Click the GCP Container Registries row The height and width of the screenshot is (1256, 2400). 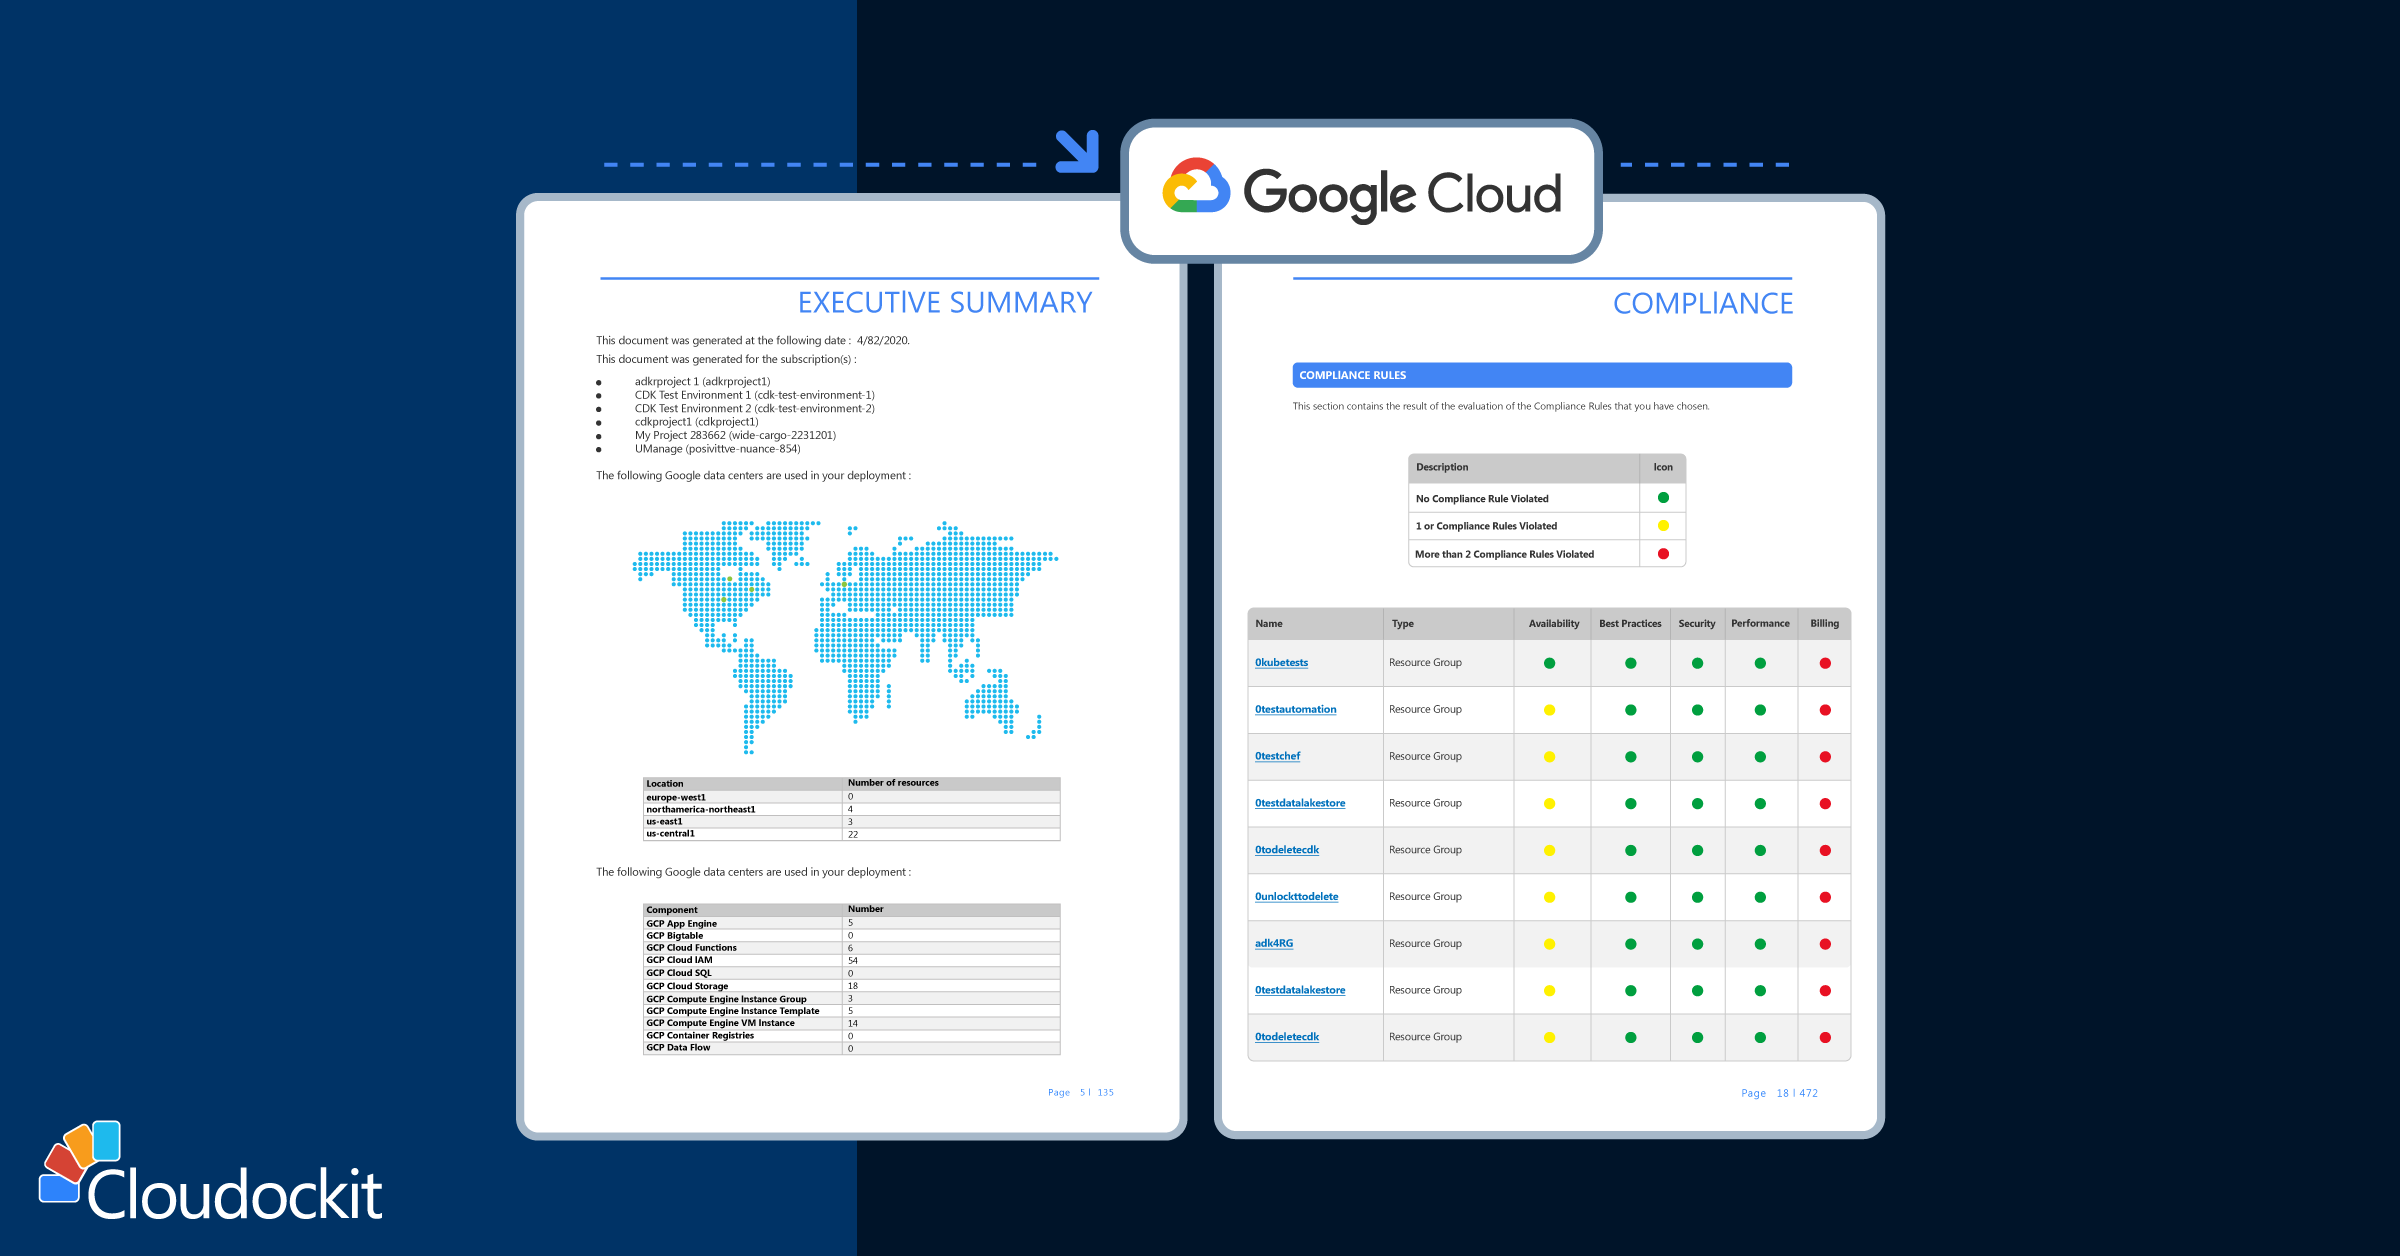[x=851, y=1035]
